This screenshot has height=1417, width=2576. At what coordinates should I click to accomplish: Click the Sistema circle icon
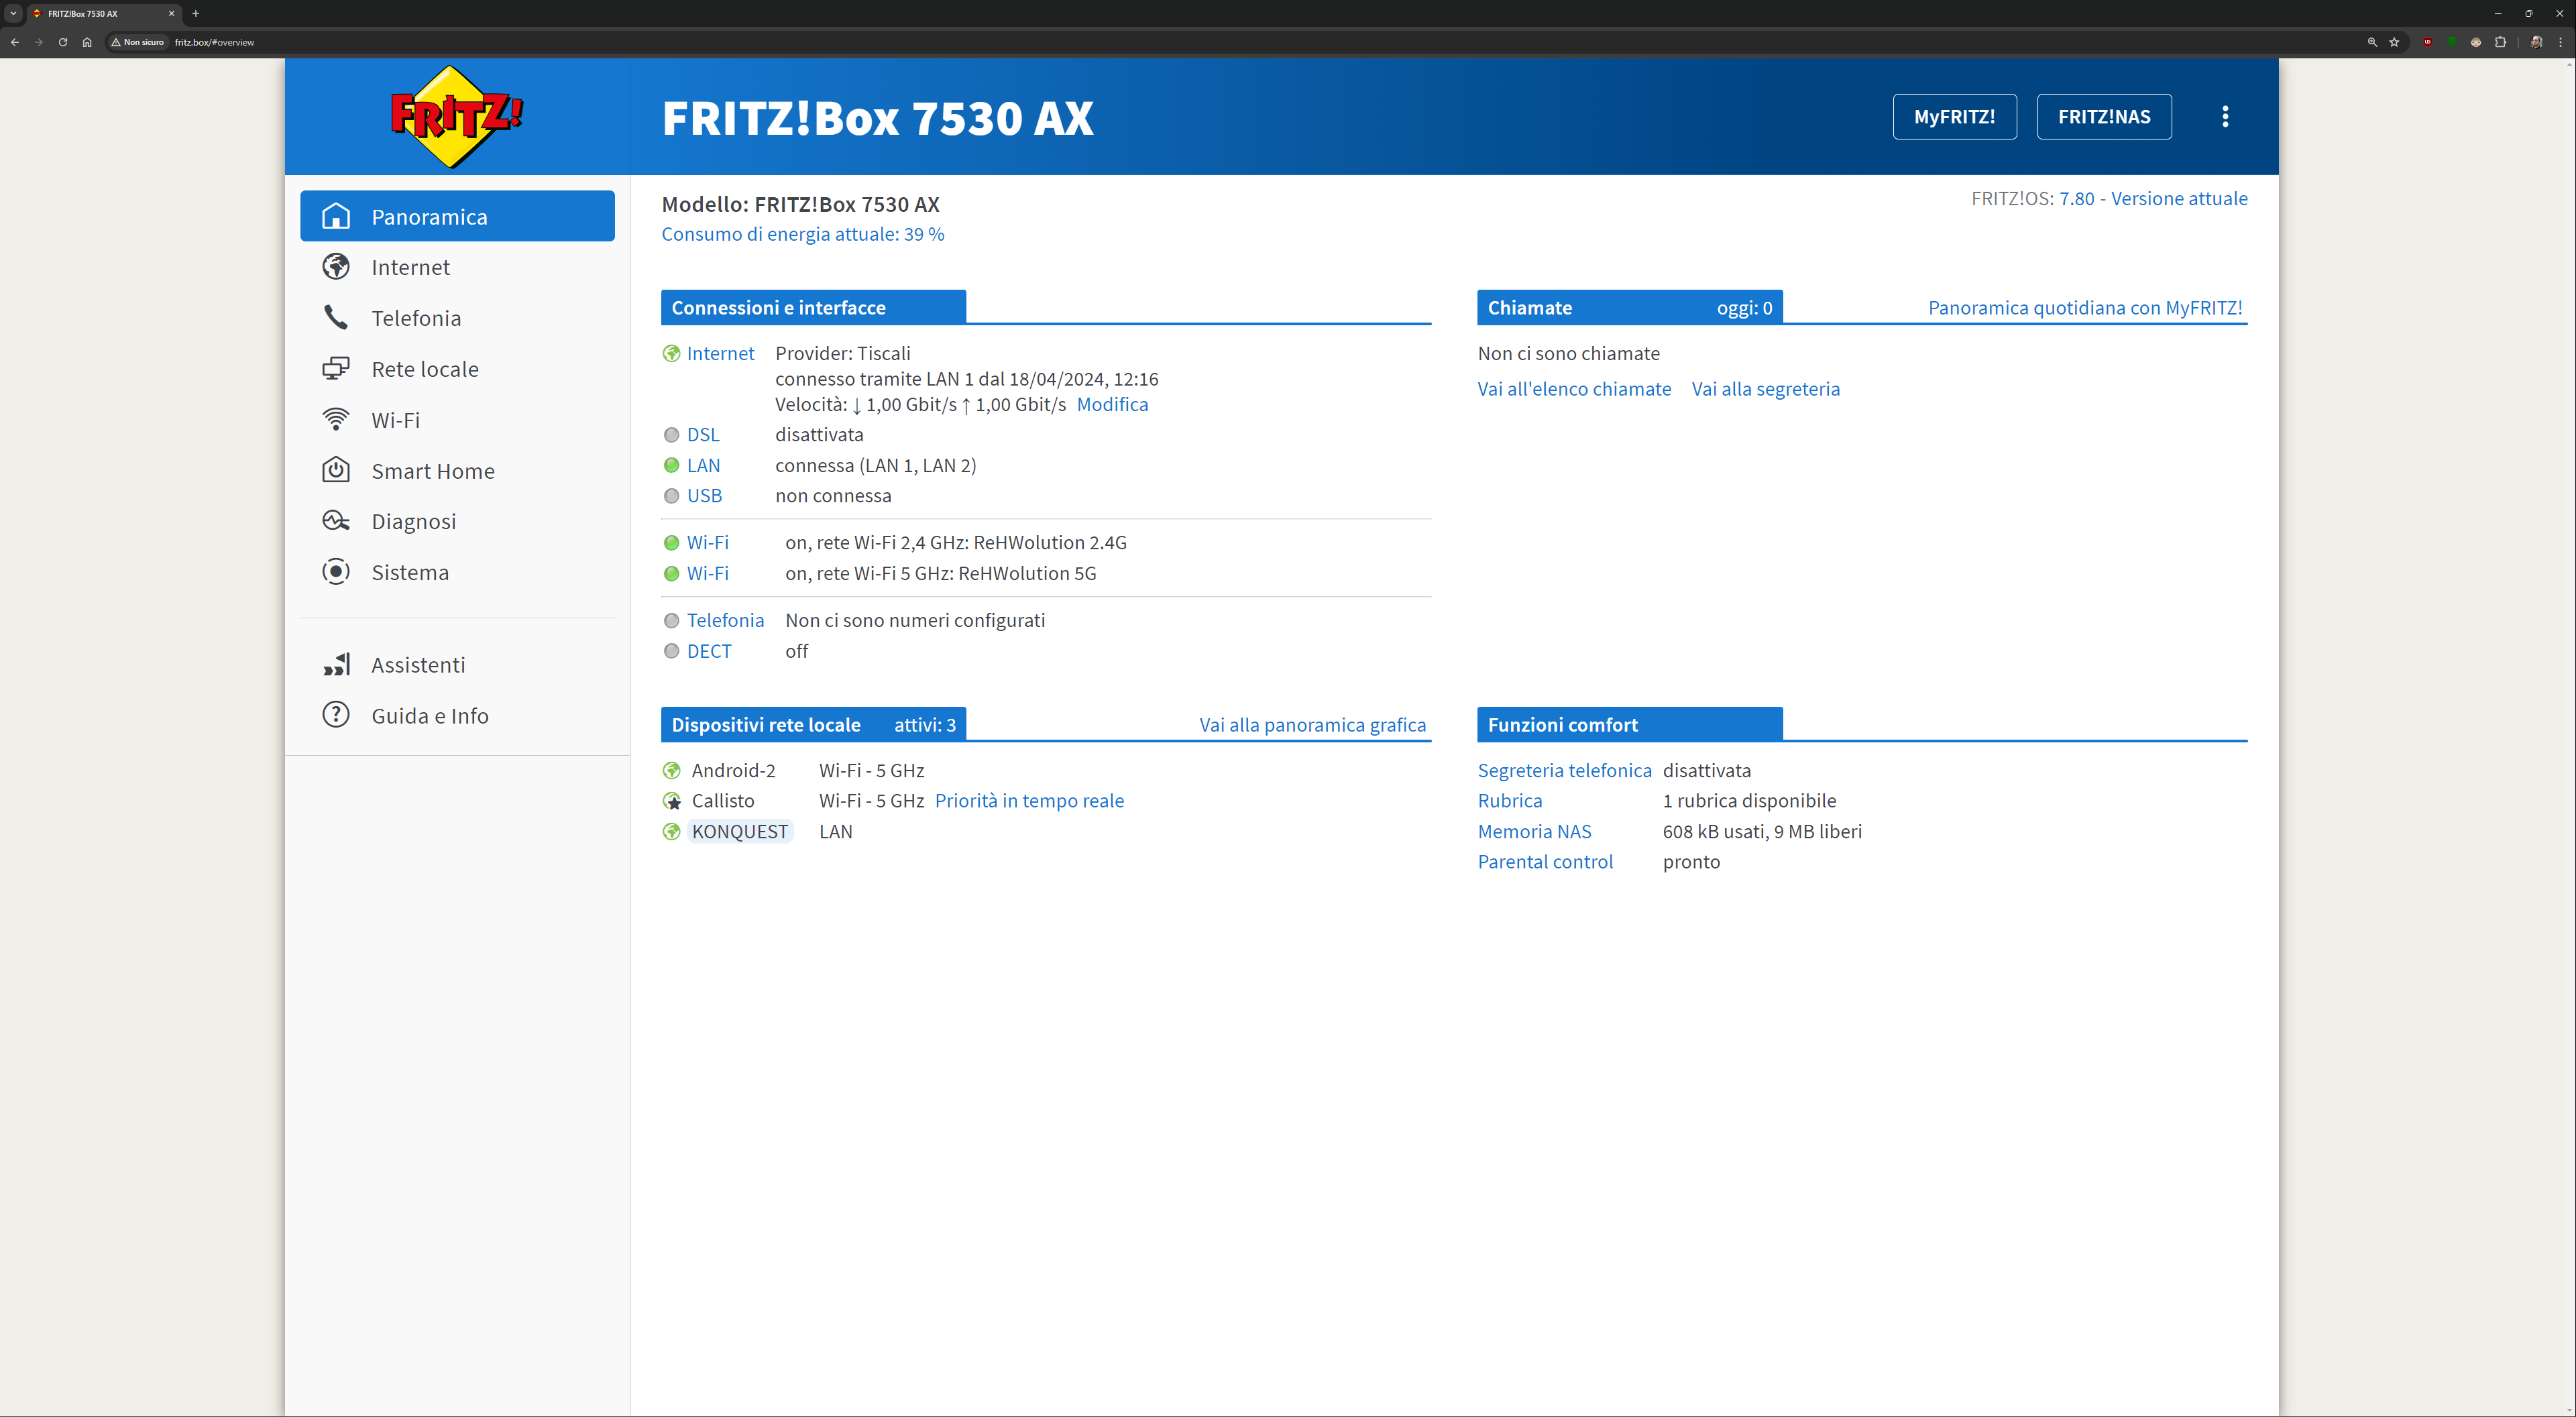click(336, 572)
